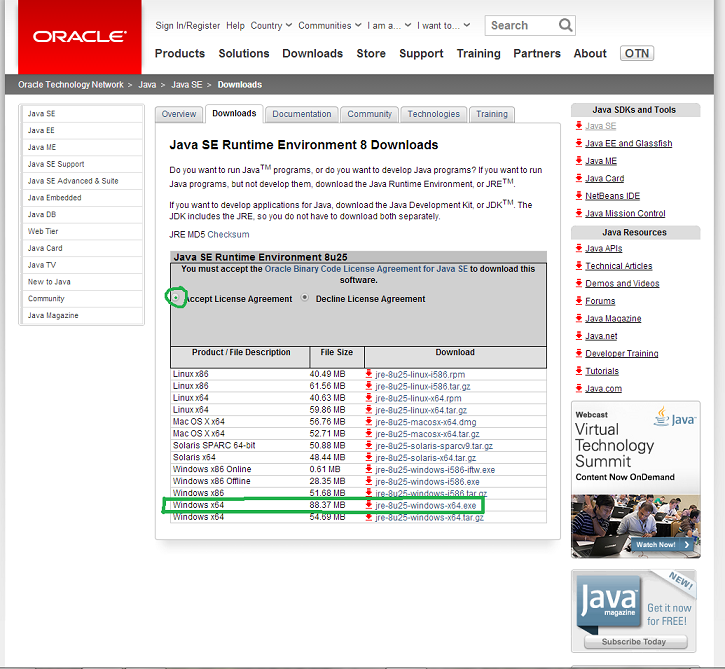Click Help link in top bar
Image resolution: width=725 pixels, height=669 pixels.
(235, 25)
